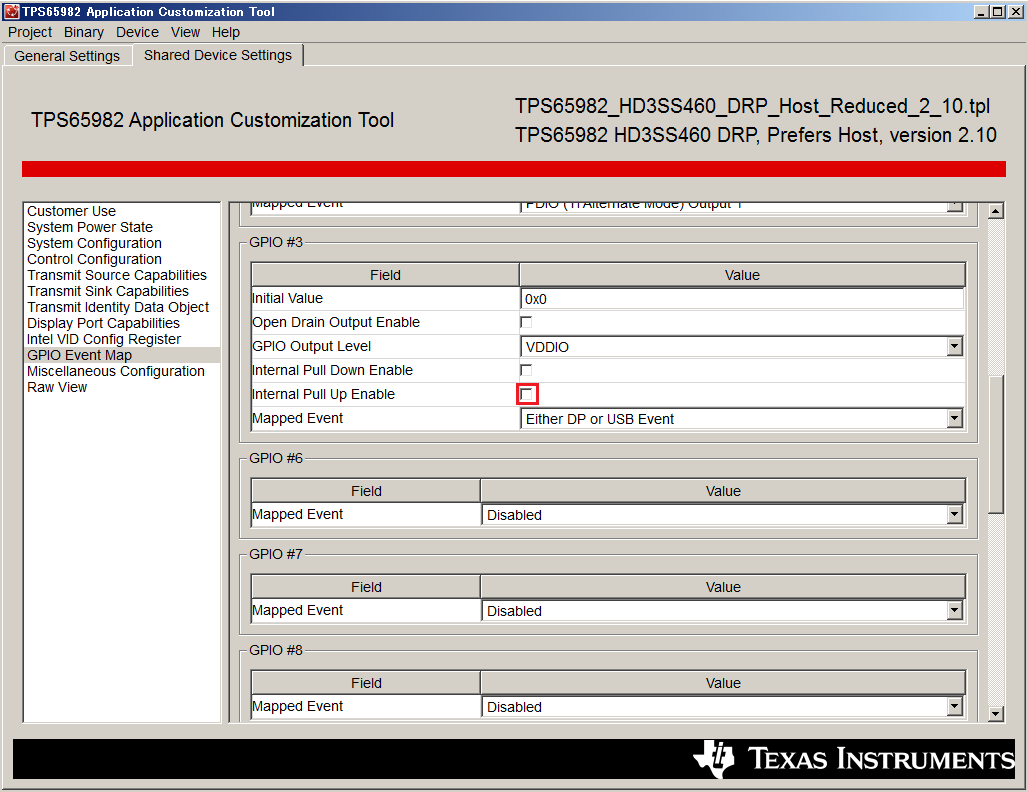The height and width of the screenshot is (792, 1028).
Task: Click GPIO #7 Value column header
Action: click(723, 587)
